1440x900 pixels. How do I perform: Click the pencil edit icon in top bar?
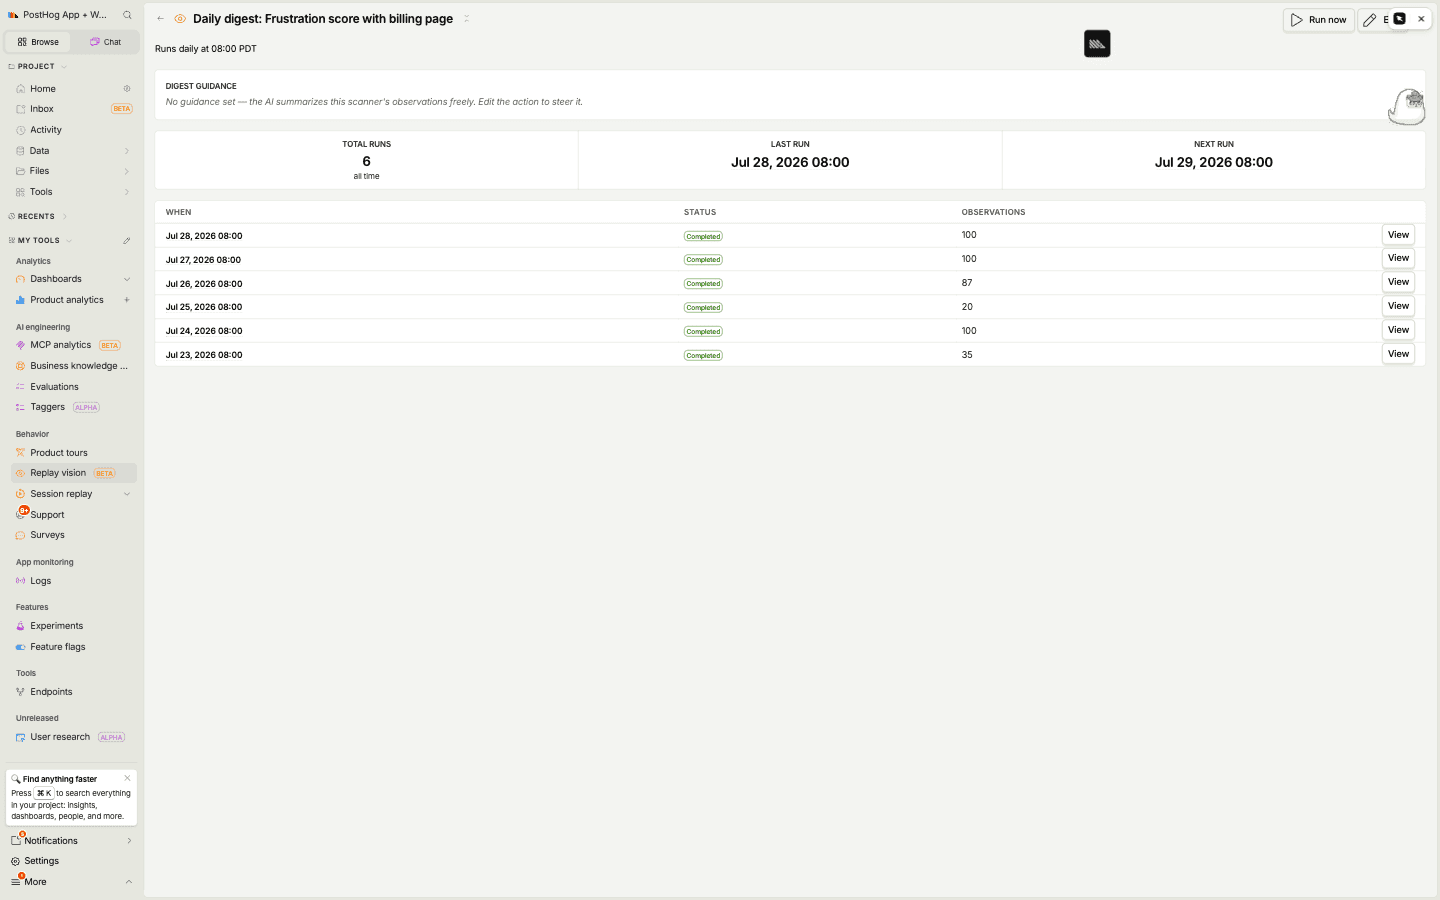pos(1370,20)
